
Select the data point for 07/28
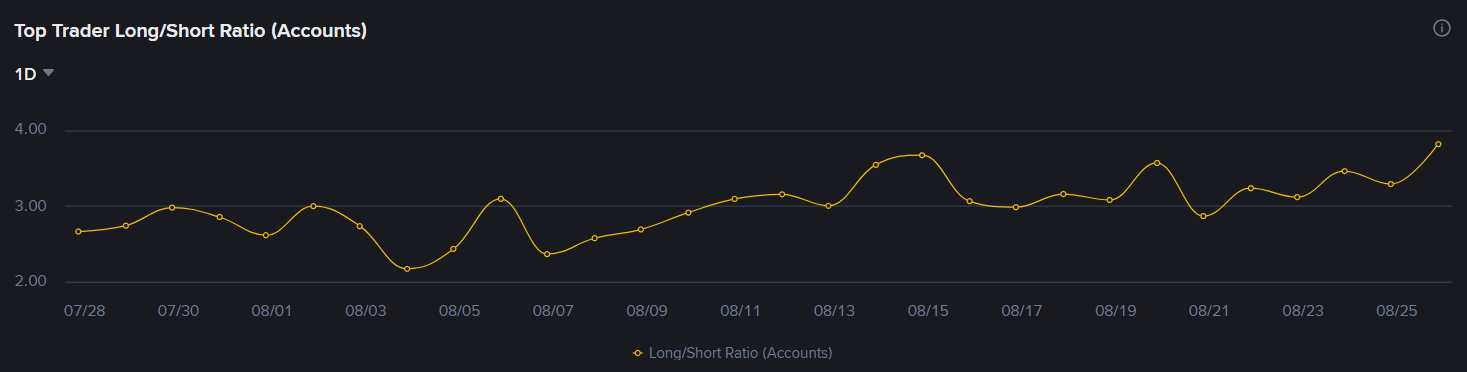78,231
